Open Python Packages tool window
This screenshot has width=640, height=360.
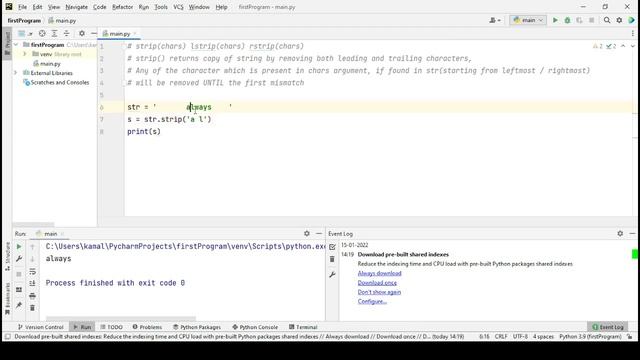click(197, 327)
